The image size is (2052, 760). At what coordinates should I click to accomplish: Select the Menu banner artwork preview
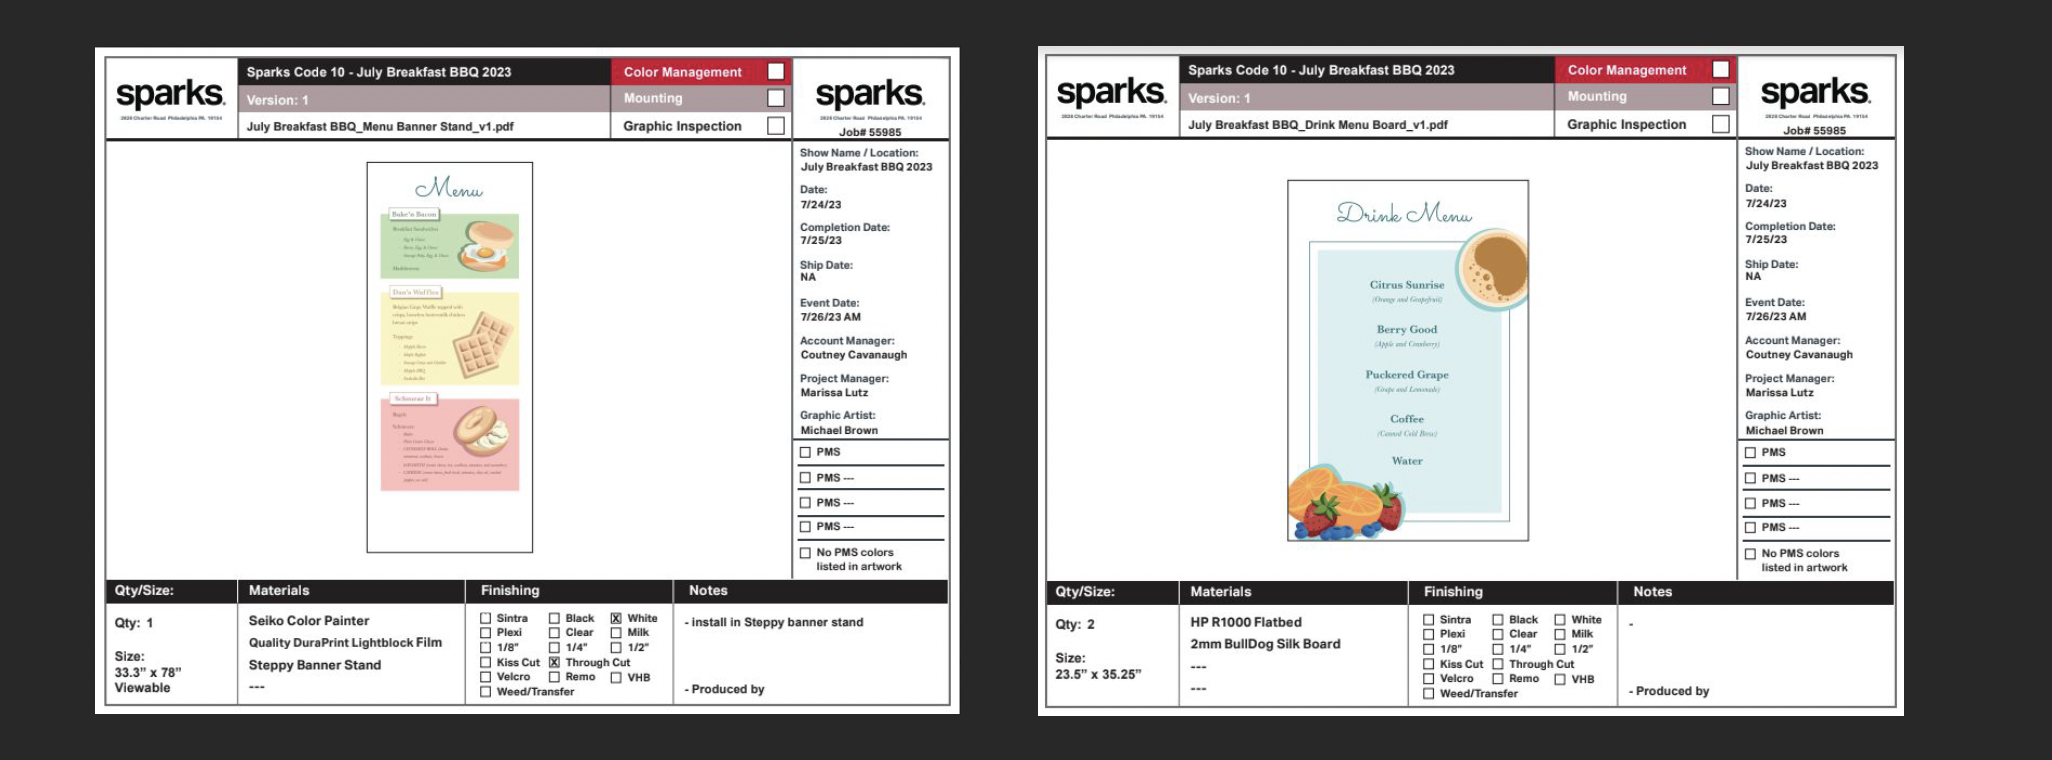click(x=449, y=357)
